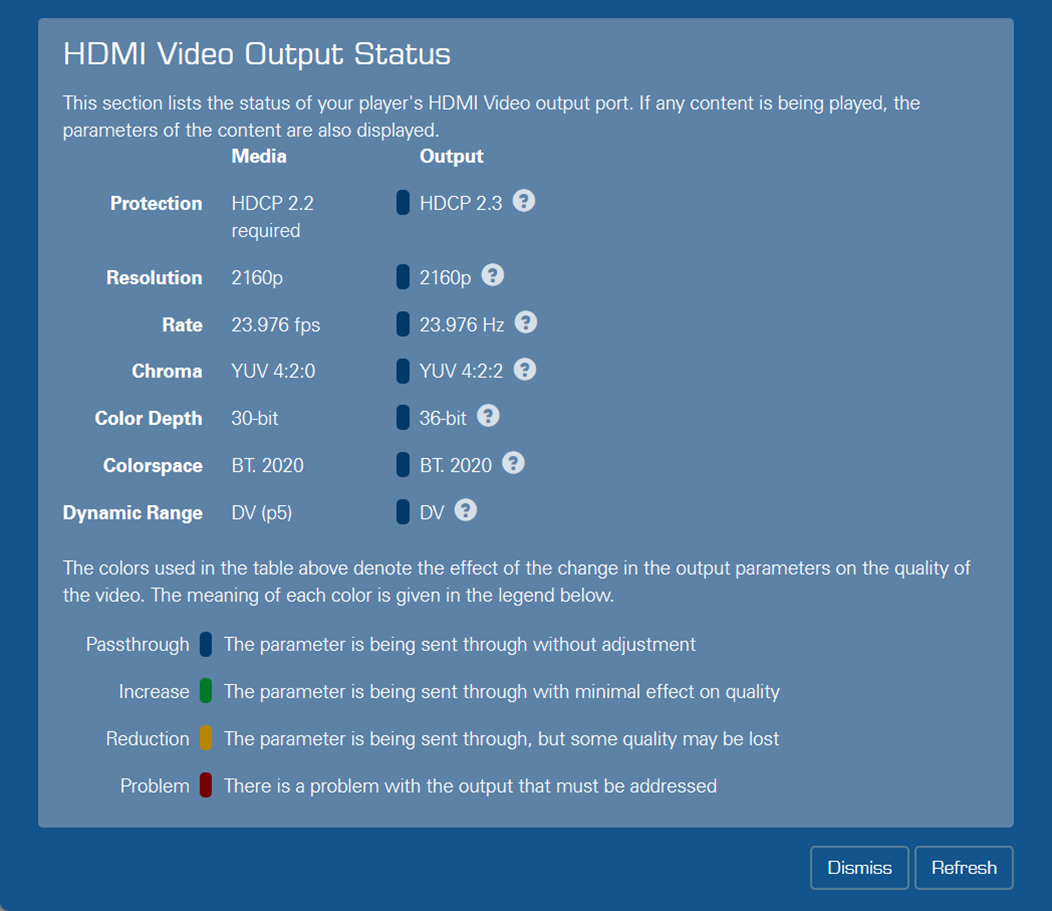Click the Color Depth output status indicator
1052x911 pixels.
(403, 417)
